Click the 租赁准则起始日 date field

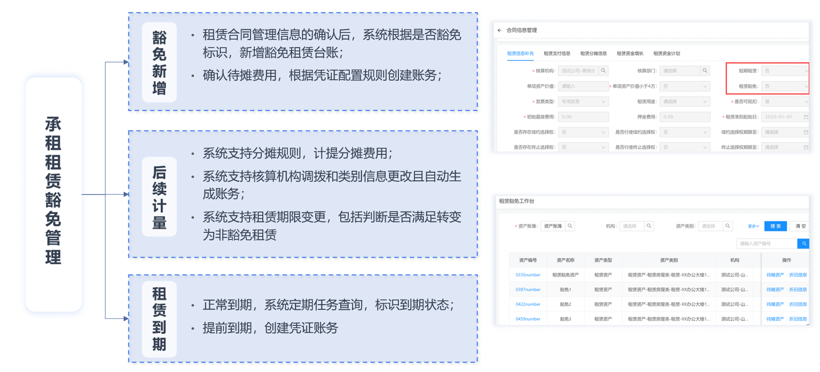784,117
